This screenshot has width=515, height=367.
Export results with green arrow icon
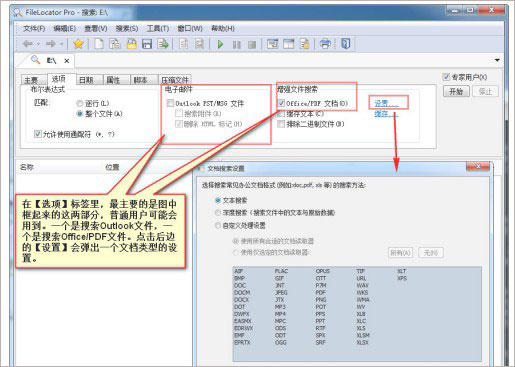(163, 44)
